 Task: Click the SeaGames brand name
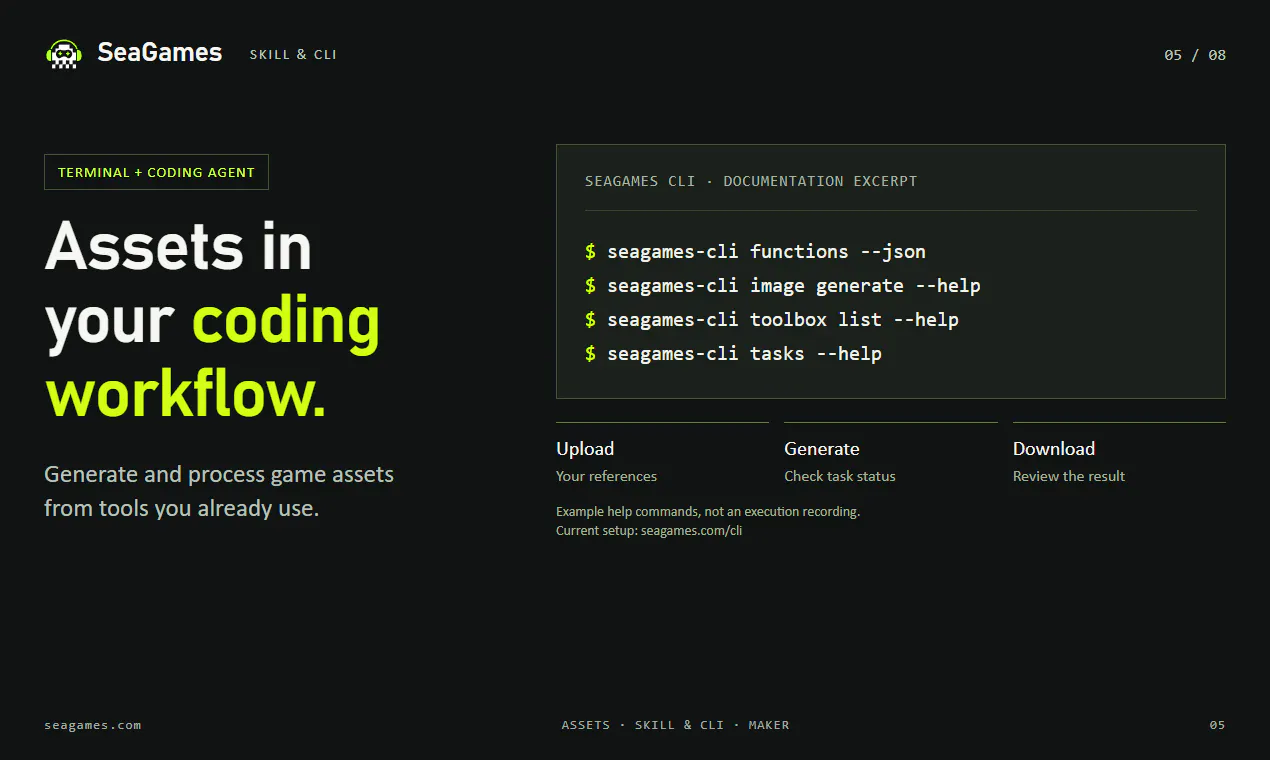[x=160, y=53]
